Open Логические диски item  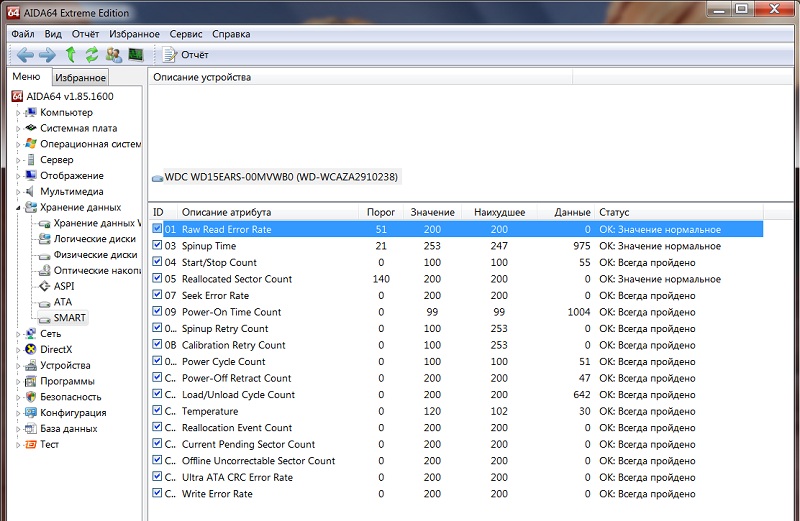tap(94, 239)
